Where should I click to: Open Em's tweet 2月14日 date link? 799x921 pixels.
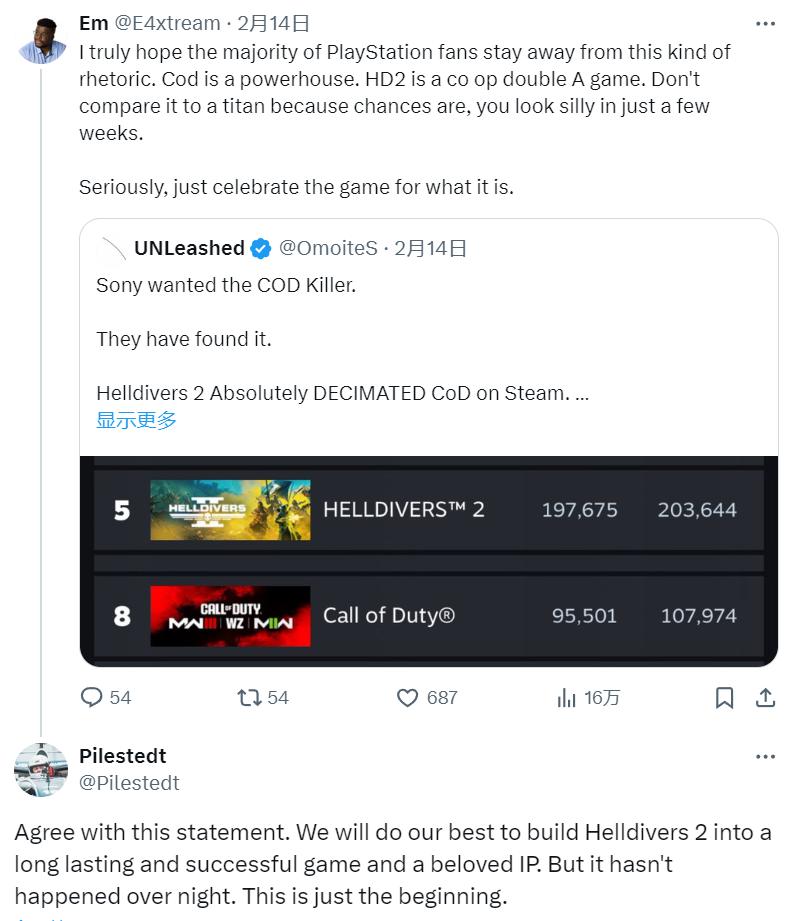(273, 23)
